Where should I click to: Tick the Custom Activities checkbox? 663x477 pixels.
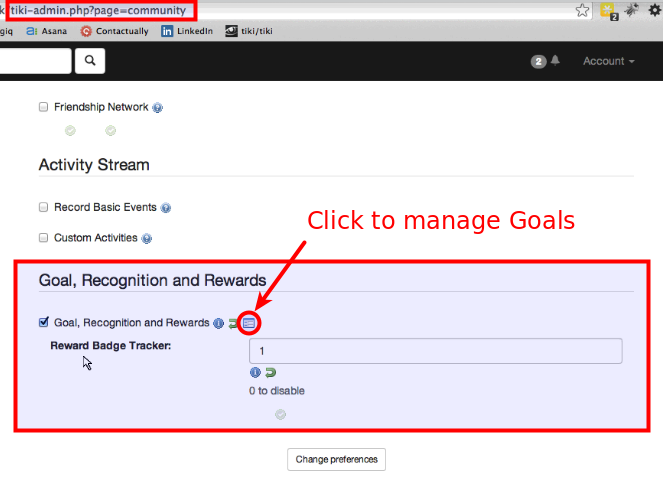[x=43, y=238]
